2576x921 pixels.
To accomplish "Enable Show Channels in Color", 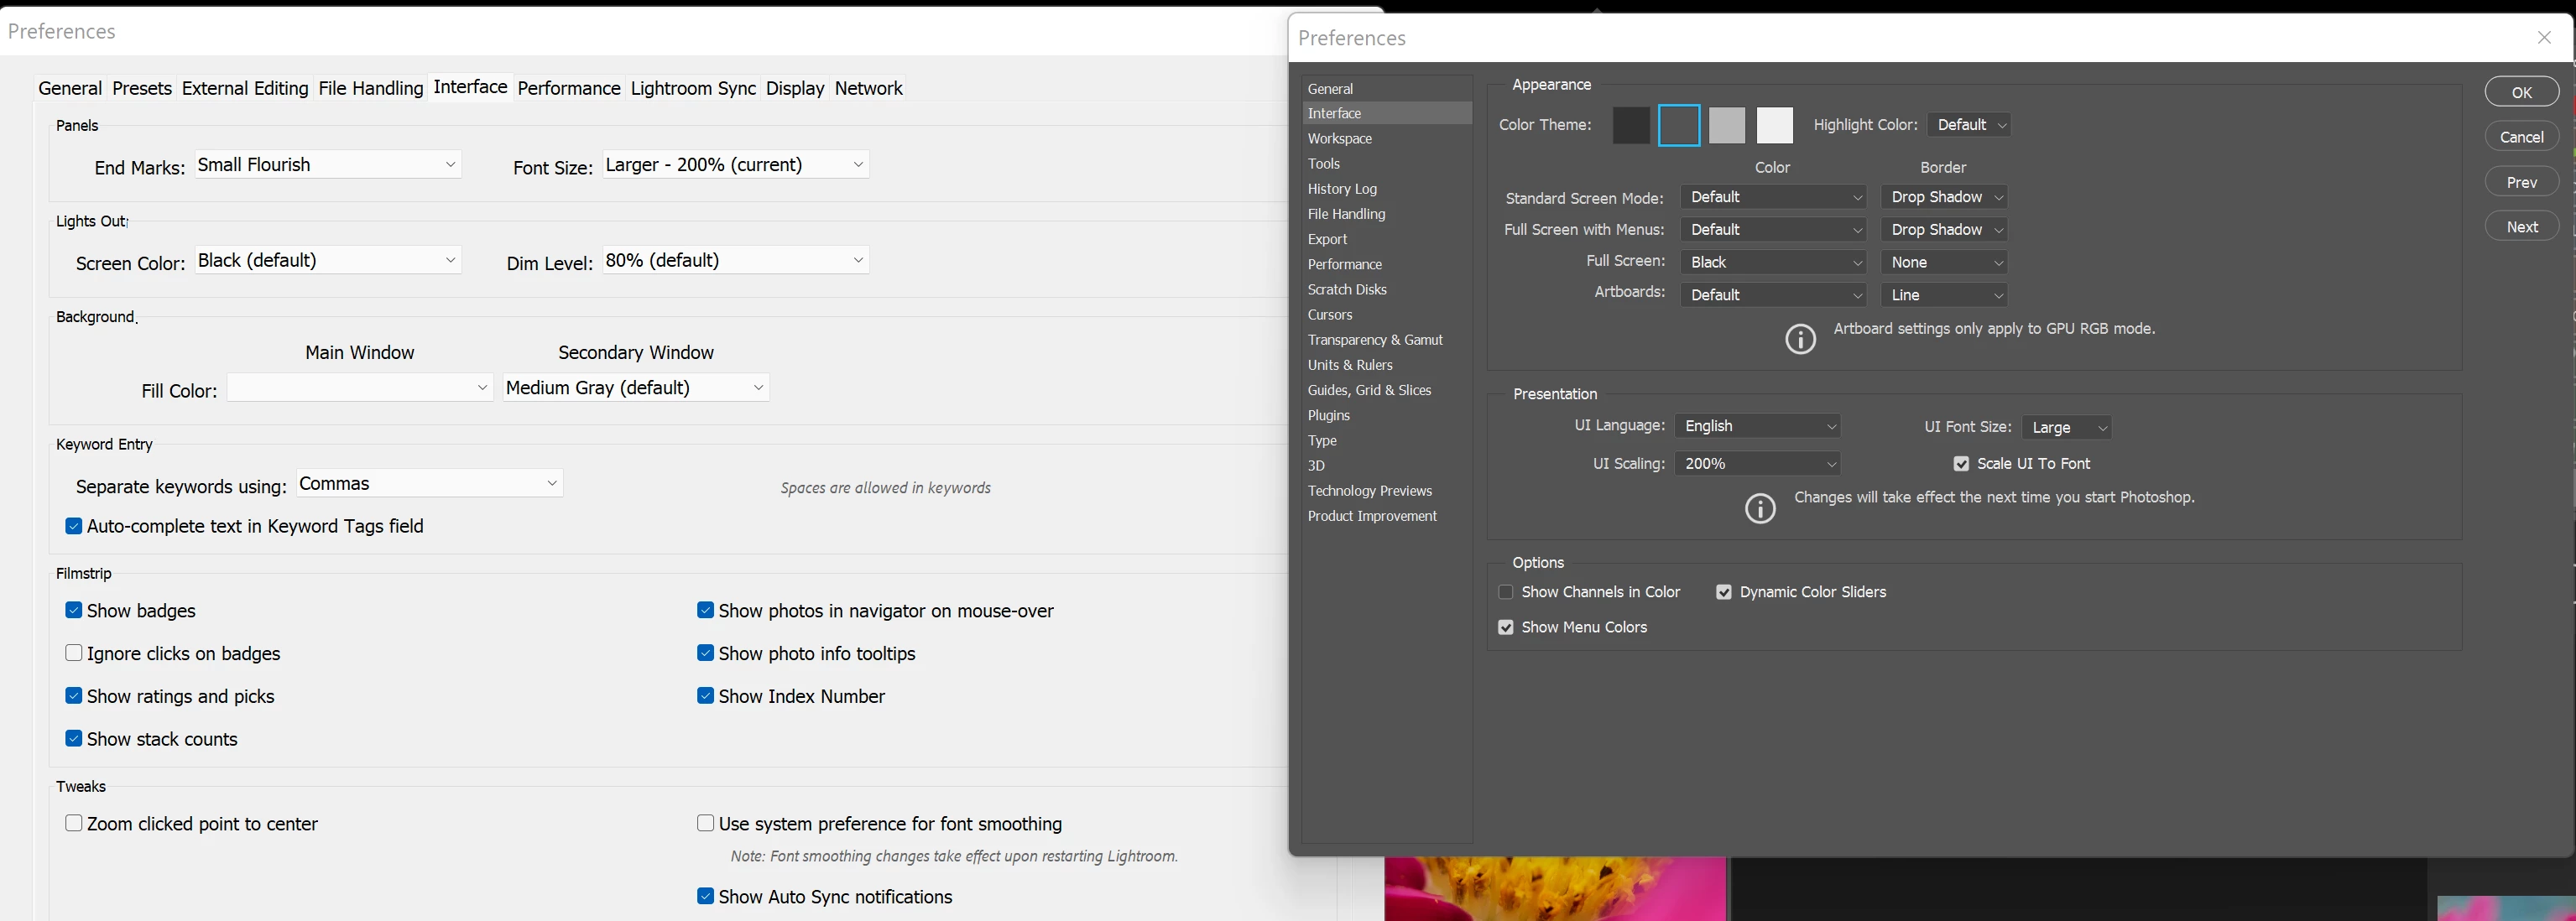I will [1506, 592].
